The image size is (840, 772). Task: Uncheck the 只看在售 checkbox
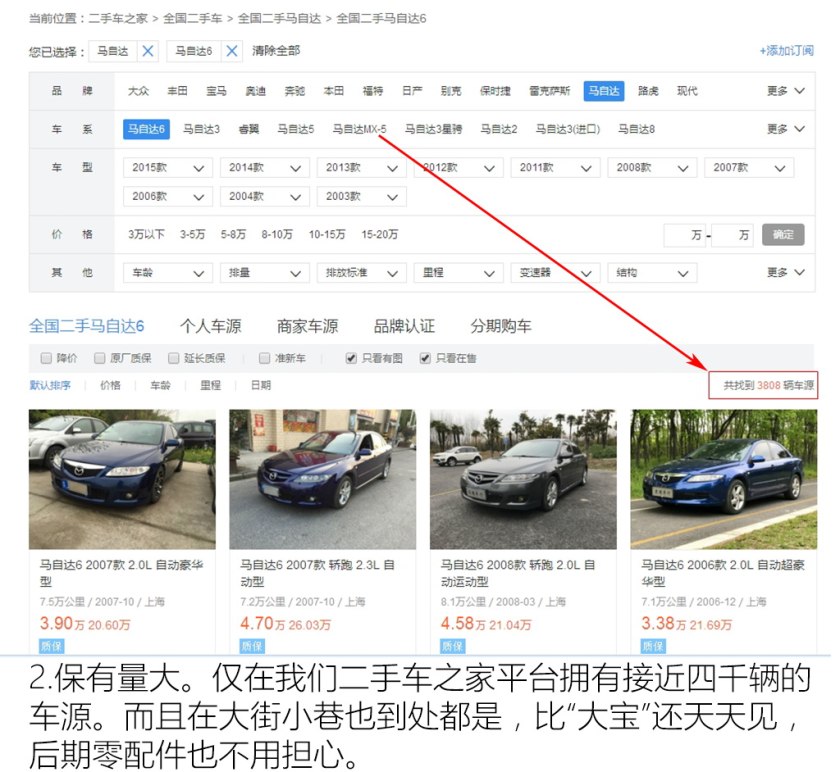425,358
